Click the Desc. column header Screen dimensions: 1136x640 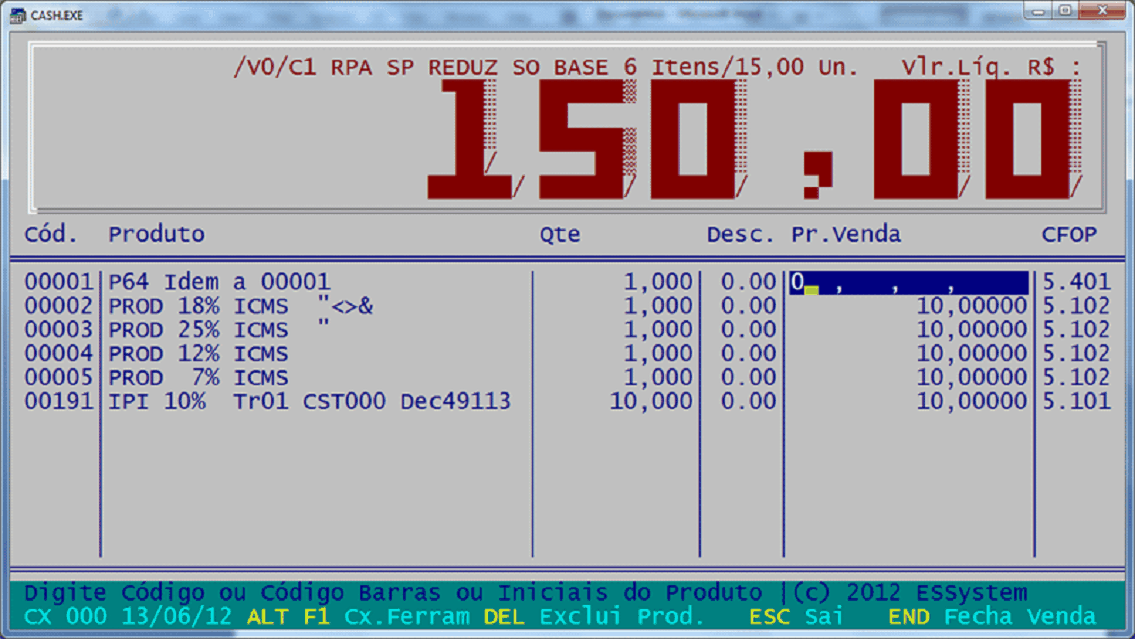pyautogui.click(x=740, y=235)
